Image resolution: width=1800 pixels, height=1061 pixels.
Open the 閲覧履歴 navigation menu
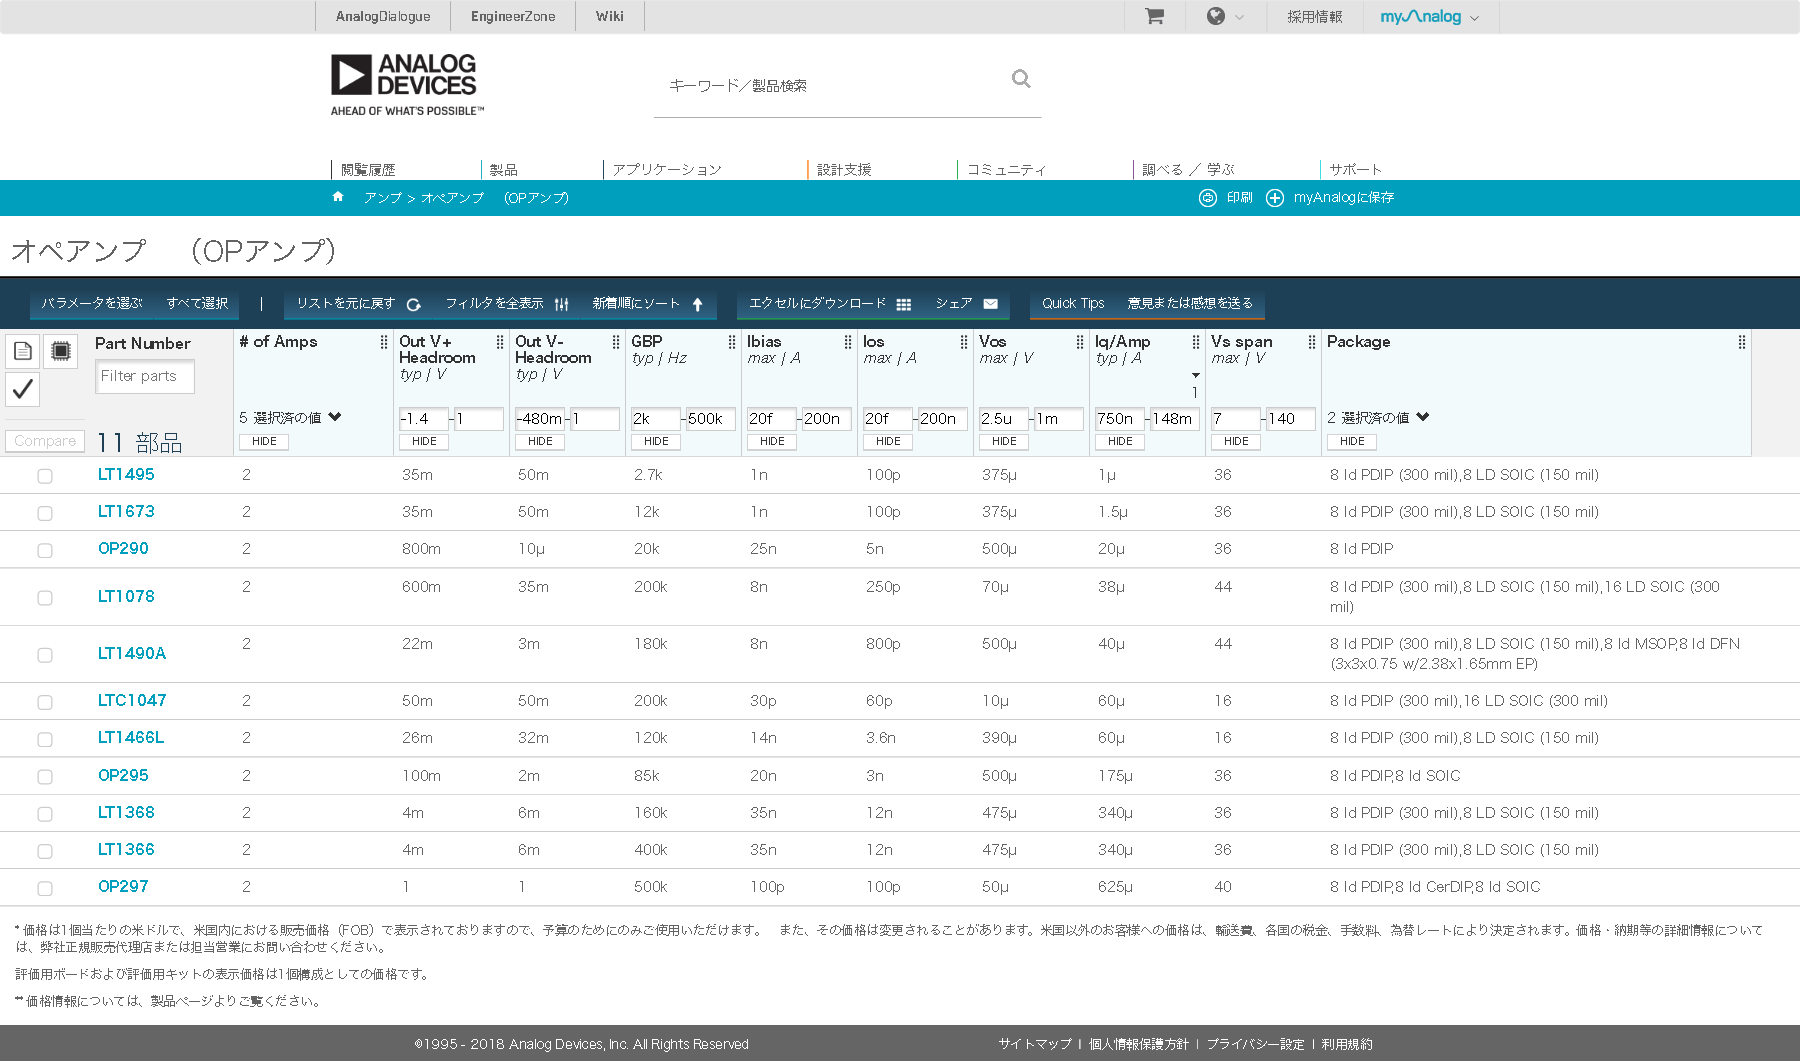[368, 169]
